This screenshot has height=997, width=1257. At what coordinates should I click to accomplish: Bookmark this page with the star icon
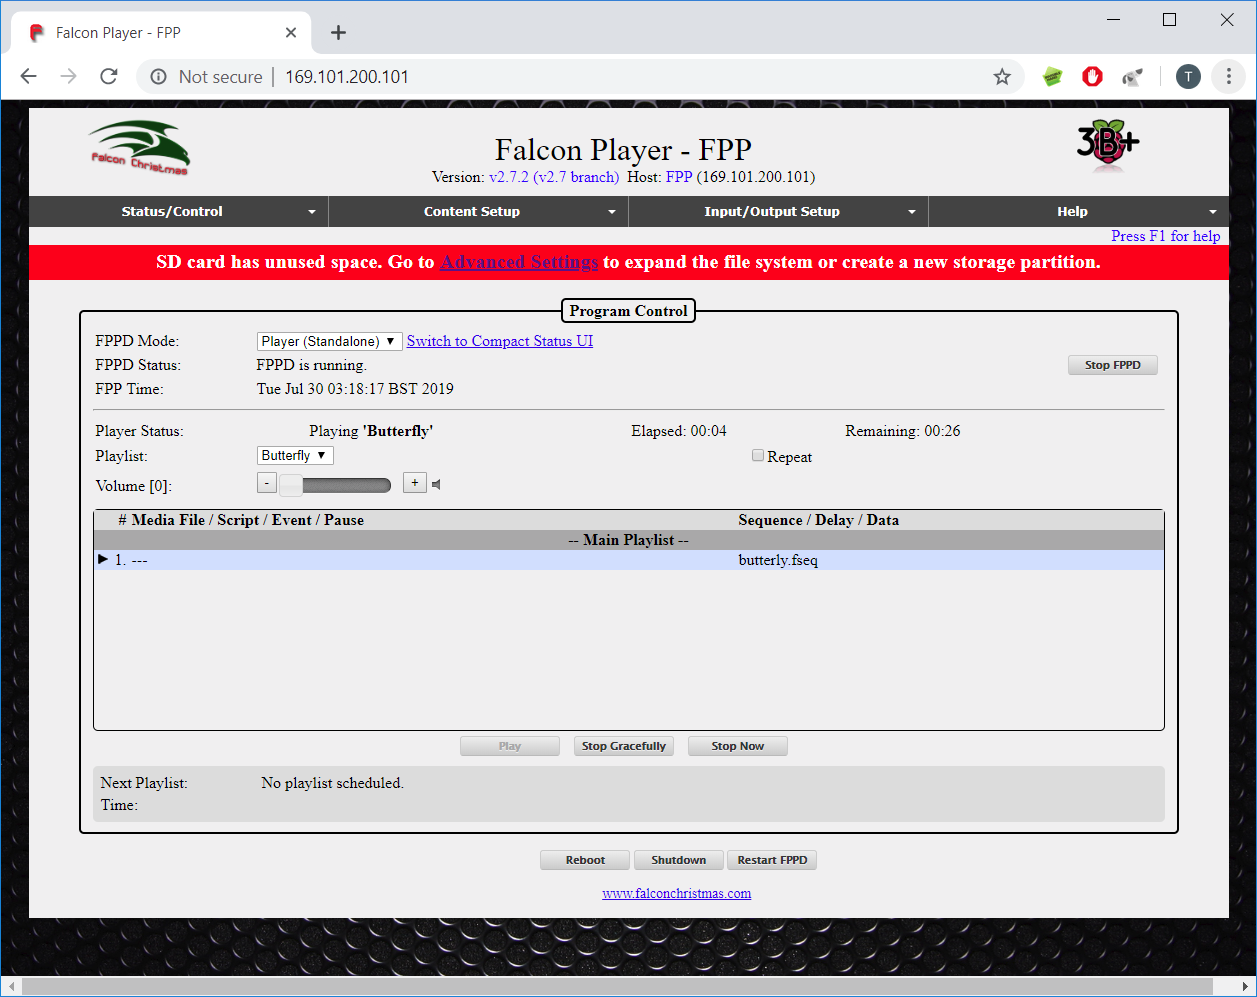tap(1002, 77)
